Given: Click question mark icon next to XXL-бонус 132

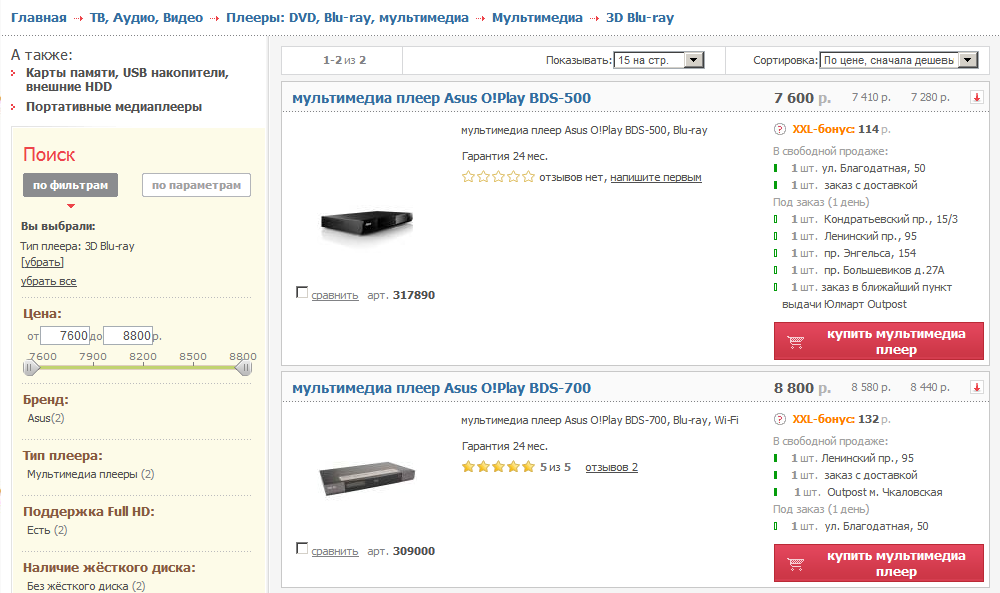Looking at the screenshot, I should pos(780,419).
